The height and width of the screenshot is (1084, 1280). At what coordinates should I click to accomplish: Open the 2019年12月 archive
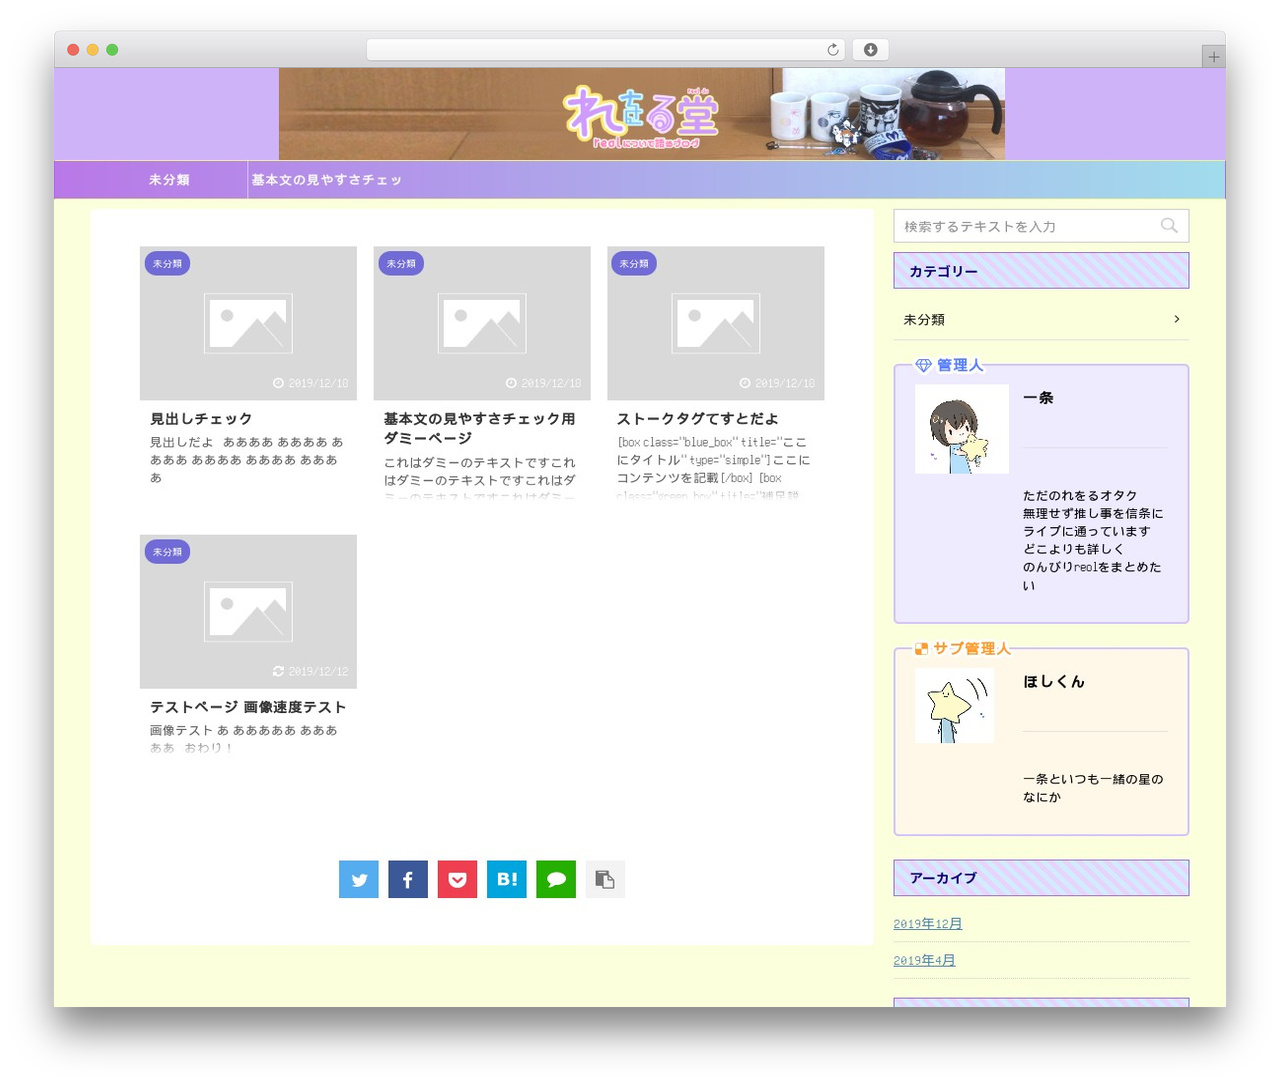928,924
